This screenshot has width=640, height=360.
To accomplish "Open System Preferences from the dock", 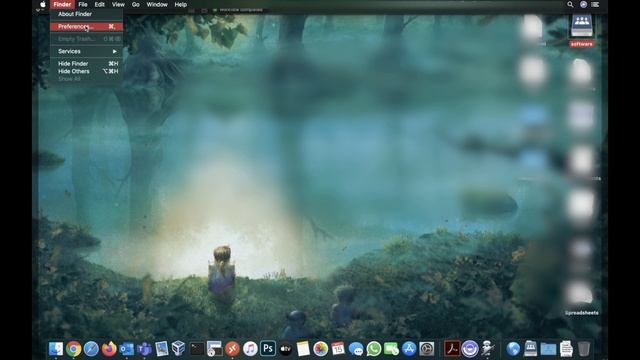I will (x=427, y=349).
